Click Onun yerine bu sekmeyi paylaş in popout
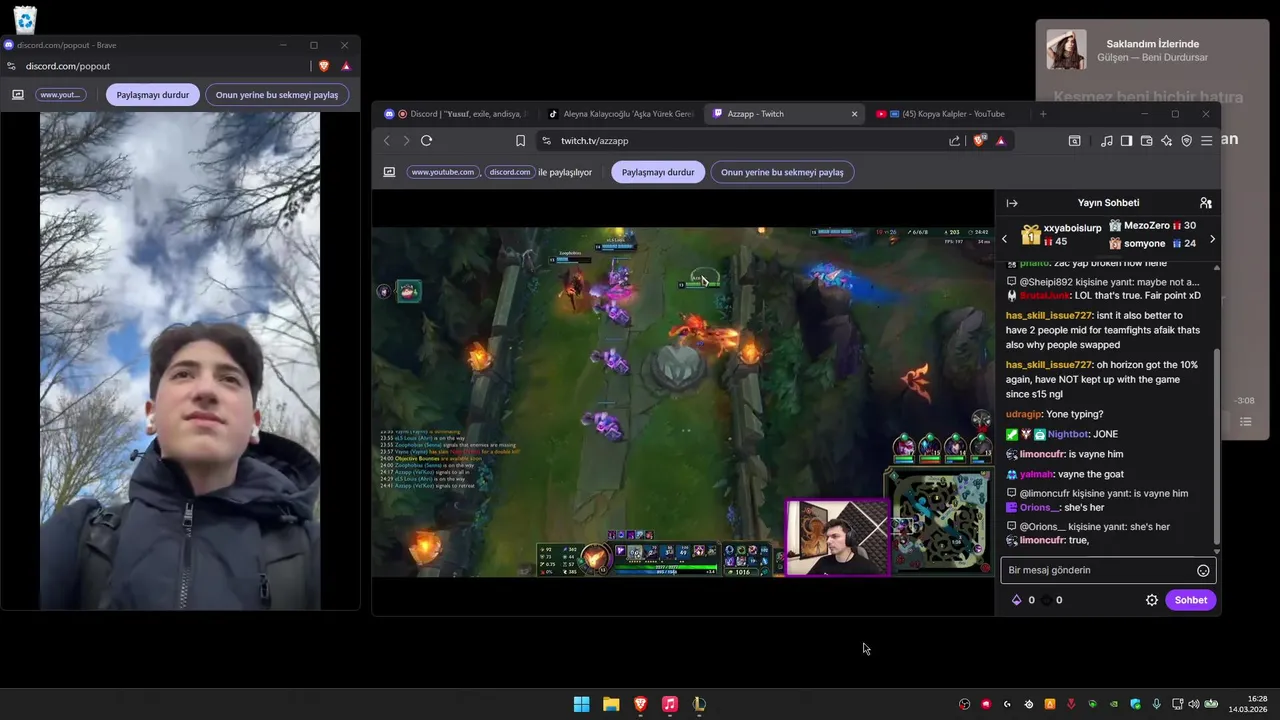This screenshot has width=1280, height=720. (x=277, y=95)
